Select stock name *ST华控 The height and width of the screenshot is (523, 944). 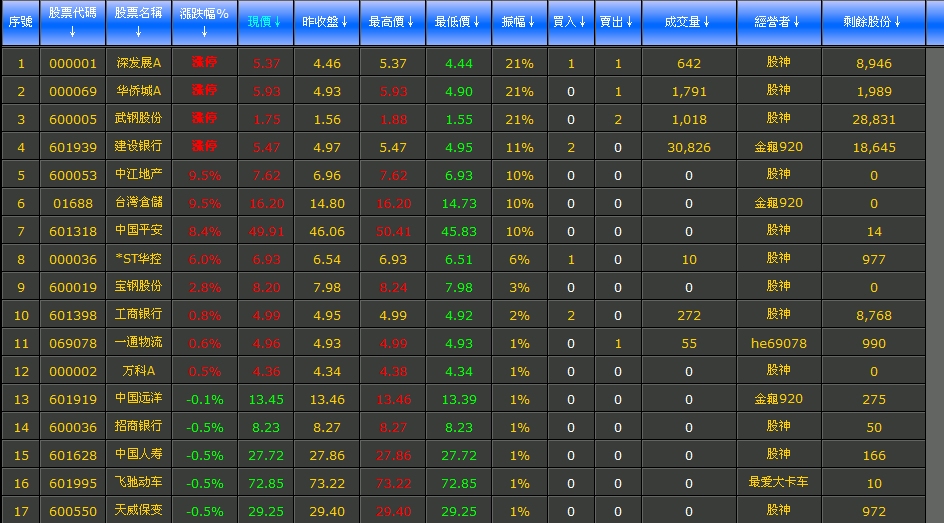138,259
